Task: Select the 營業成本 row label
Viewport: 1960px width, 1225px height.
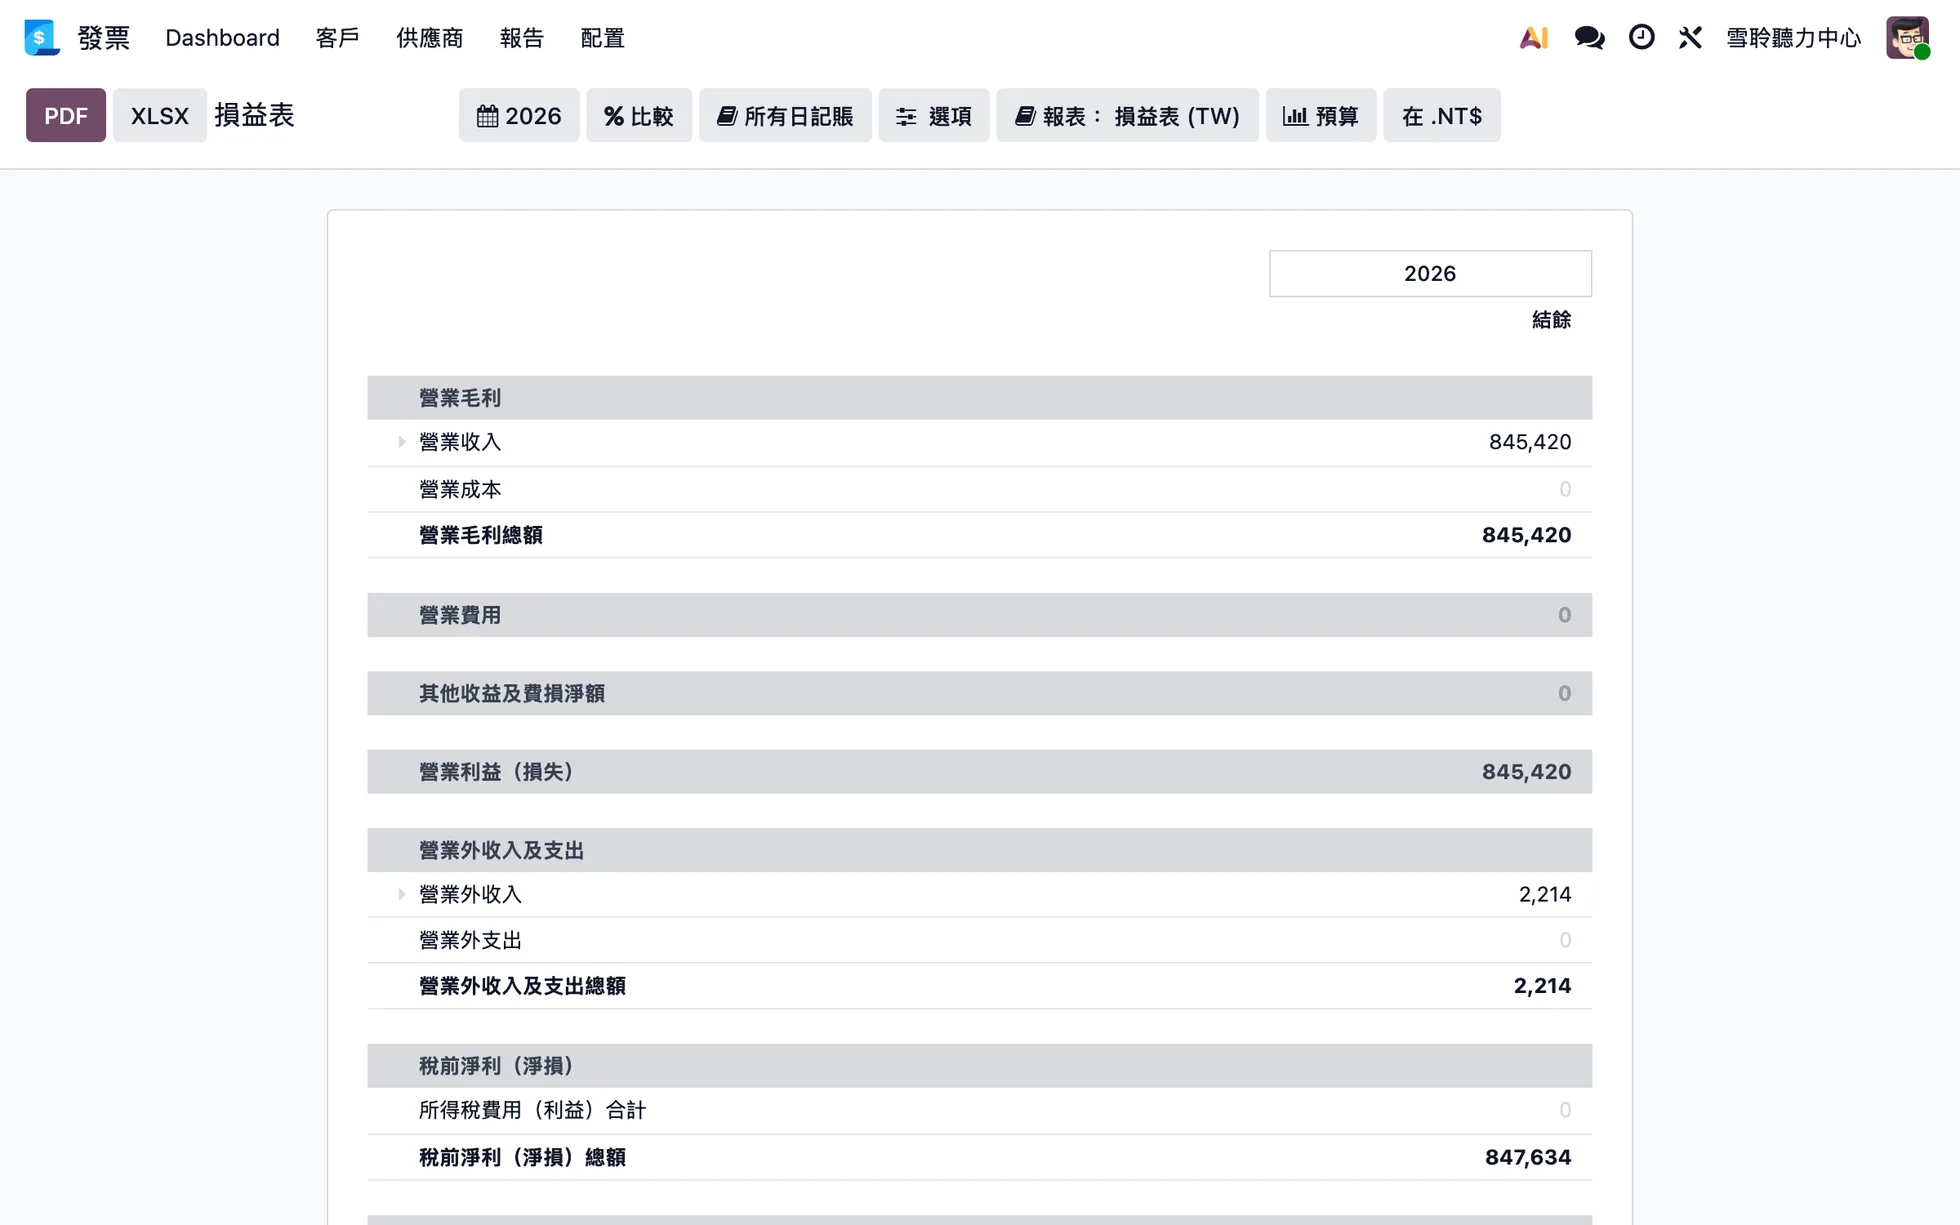Action: [460, 490]
